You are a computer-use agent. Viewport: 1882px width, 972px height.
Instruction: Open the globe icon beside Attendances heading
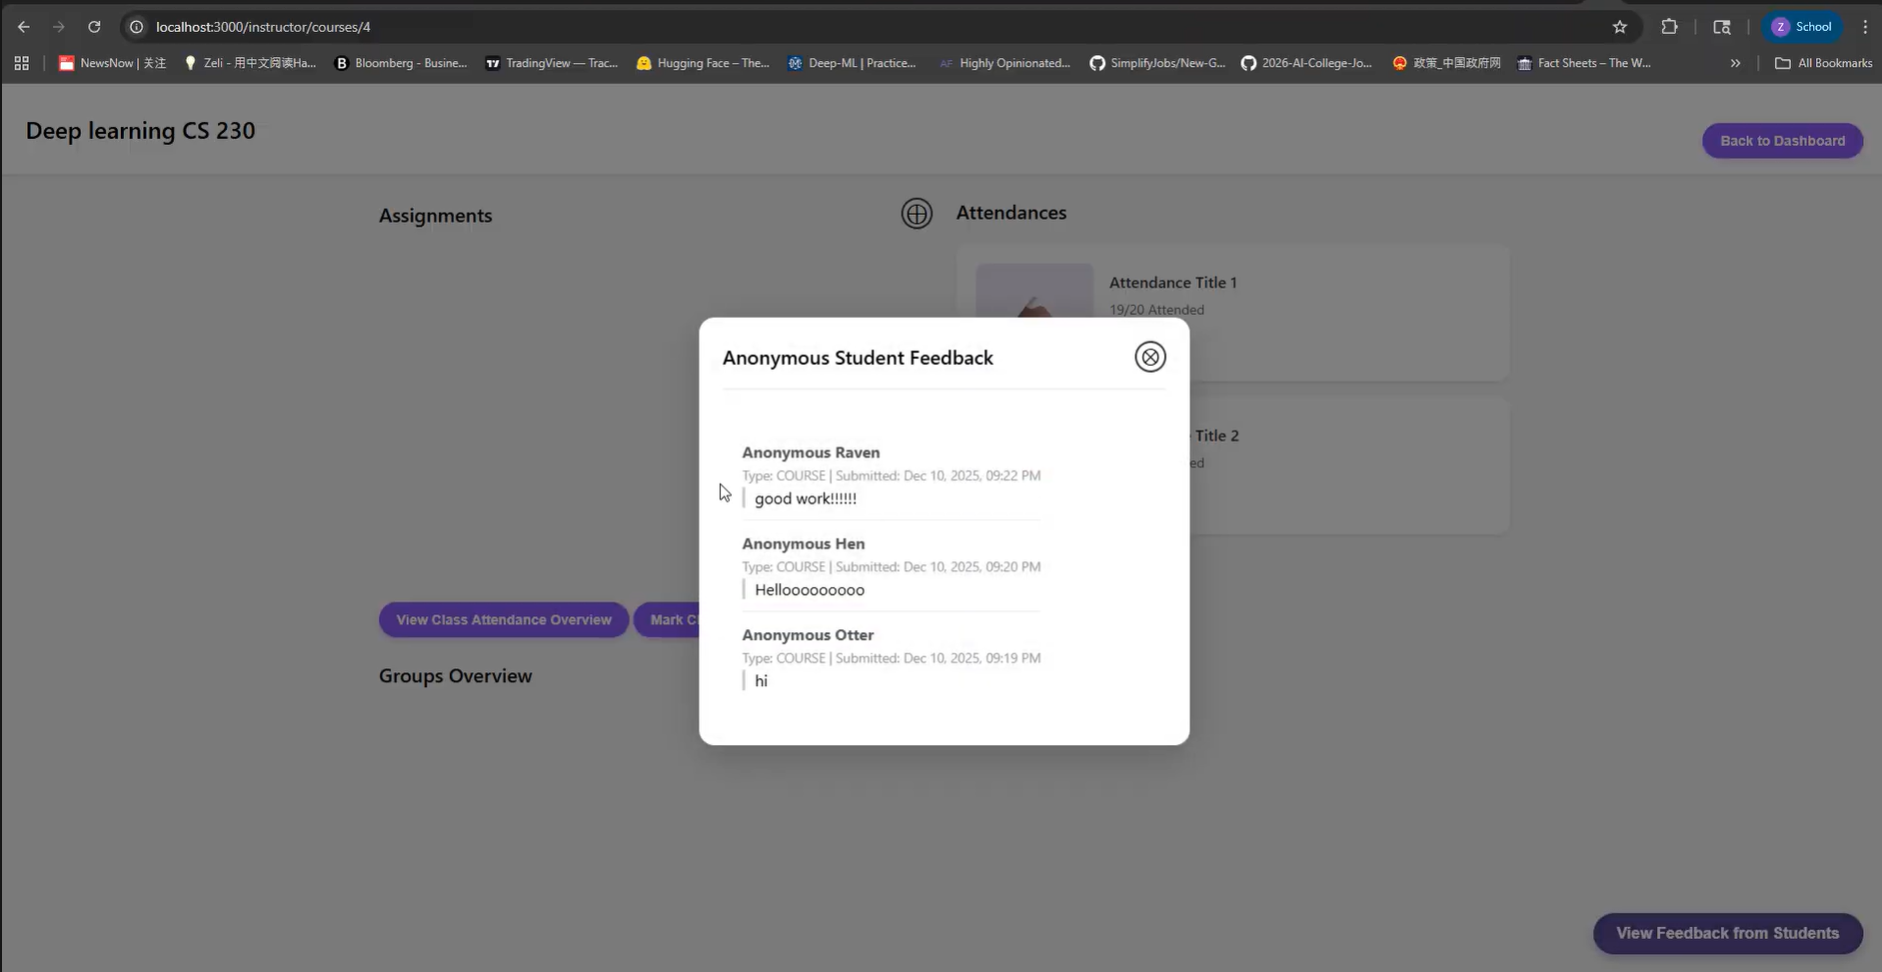tap(916, 213)
